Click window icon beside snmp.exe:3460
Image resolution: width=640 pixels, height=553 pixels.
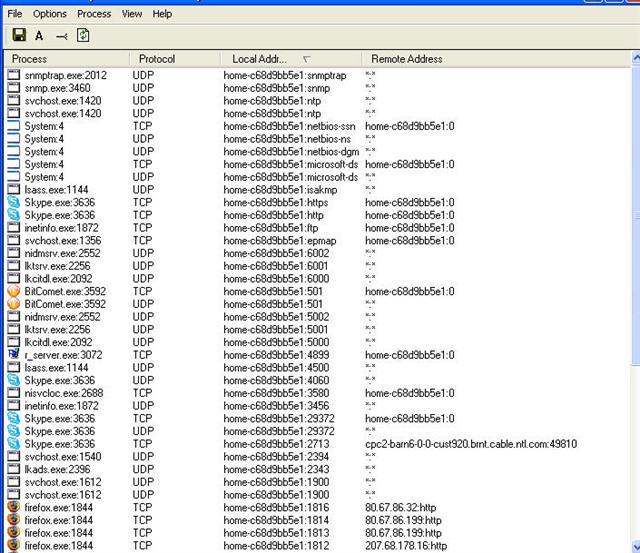click(13, 87)
